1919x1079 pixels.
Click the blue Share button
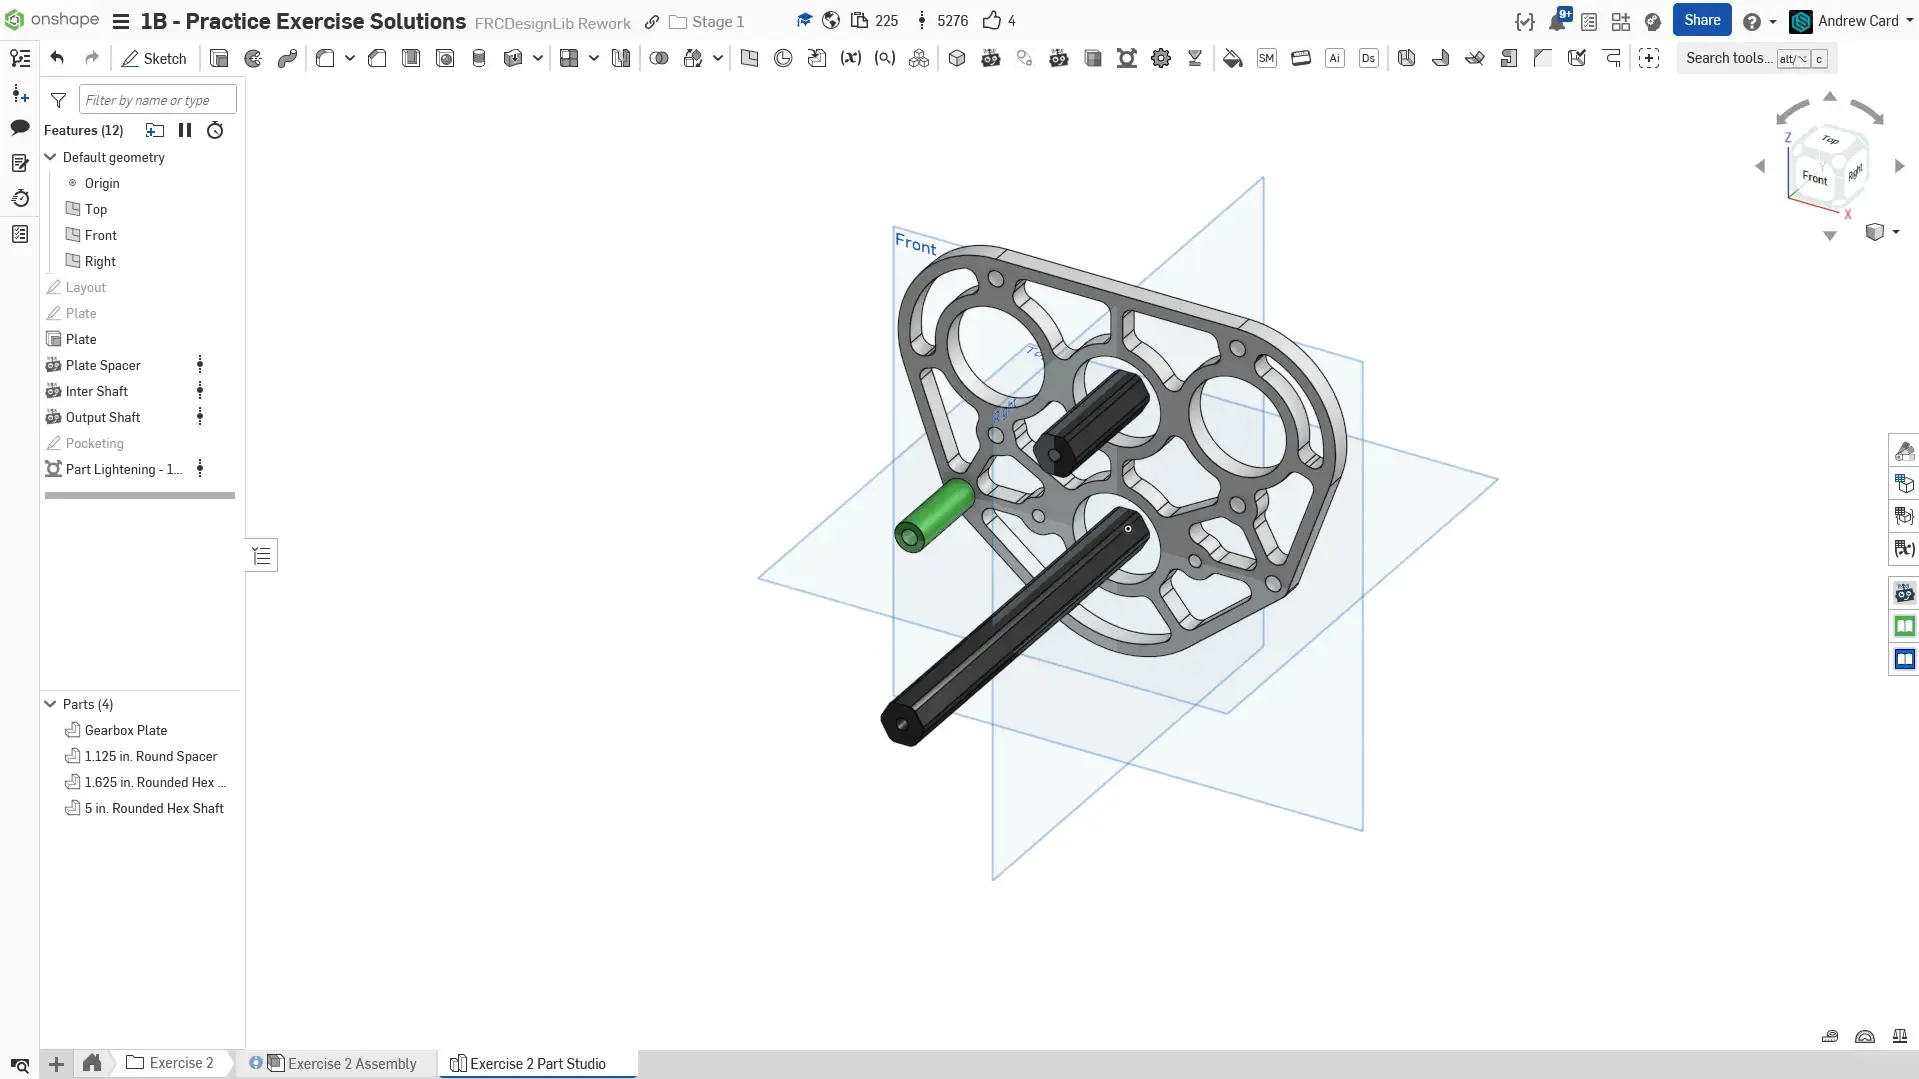click(x=1702, y=20)
